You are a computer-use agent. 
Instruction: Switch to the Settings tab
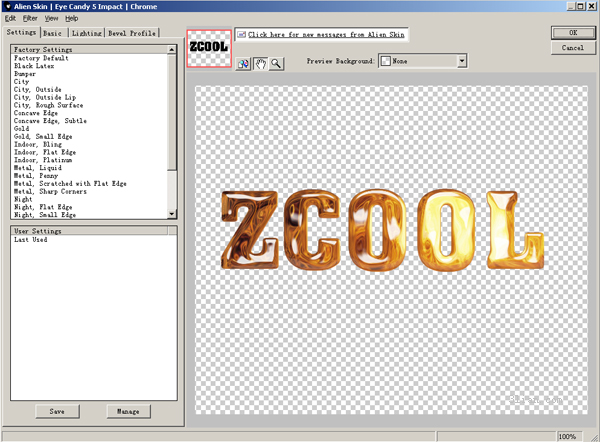click(21, 33)
